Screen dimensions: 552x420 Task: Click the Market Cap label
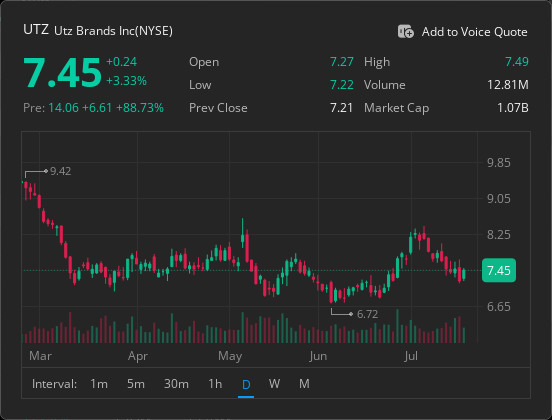pos(396,108)
